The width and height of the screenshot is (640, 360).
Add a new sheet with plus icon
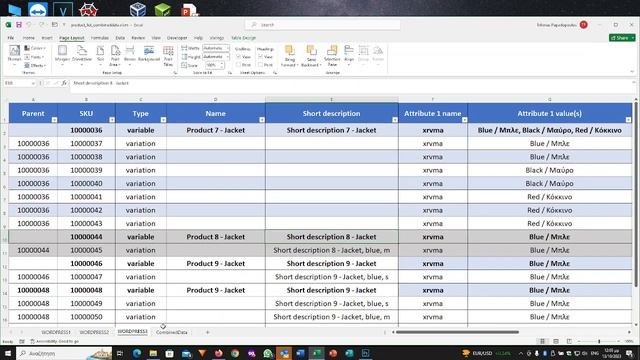coord(207,332)
